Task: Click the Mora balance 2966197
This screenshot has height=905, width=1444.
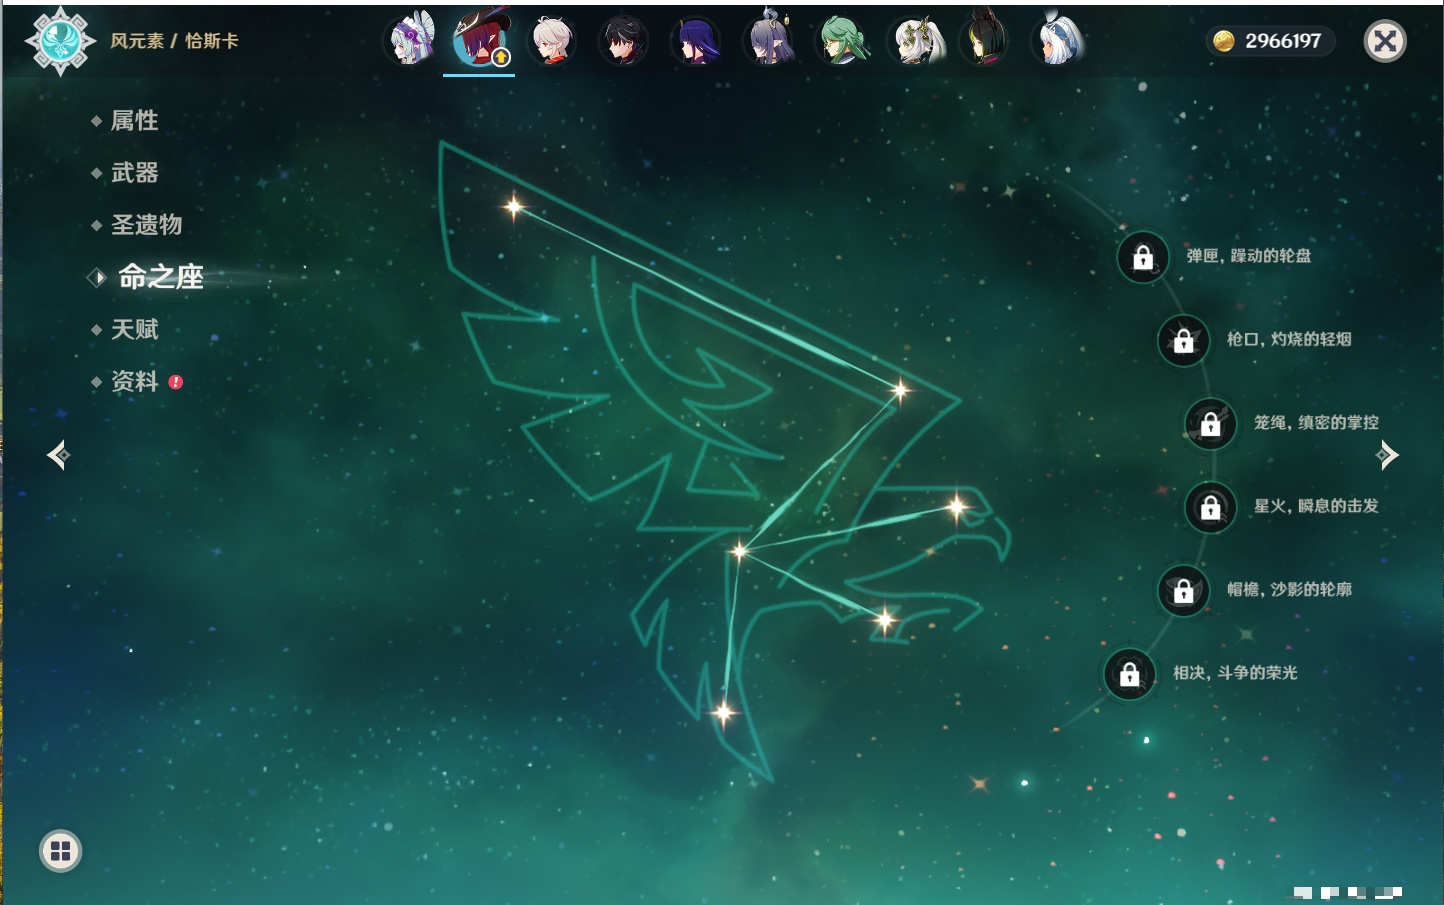Action: click(1283, 41)
